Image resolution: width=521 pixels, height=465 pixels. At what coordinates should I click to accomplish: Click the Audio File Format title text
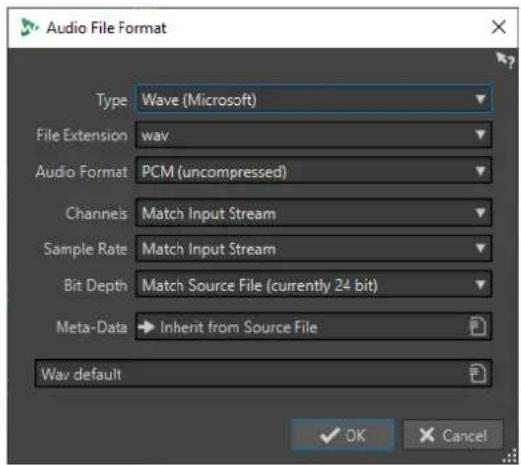(106, 28)
